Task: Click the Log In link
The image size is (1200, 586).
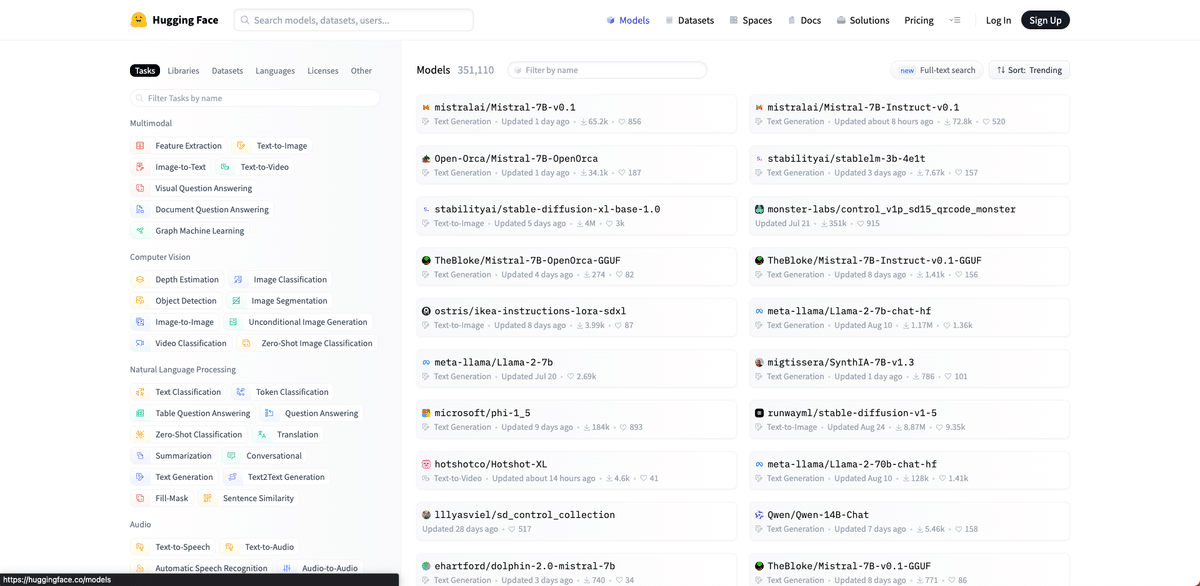Action: tap(998, 20)
